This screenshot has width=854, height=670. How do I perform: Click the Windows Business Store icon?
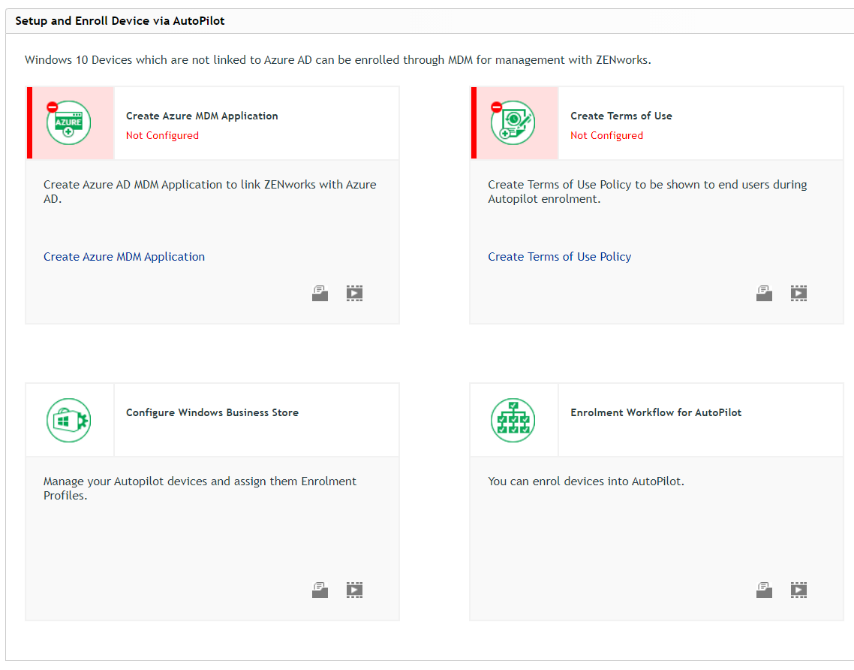click(x=69, y=420)
